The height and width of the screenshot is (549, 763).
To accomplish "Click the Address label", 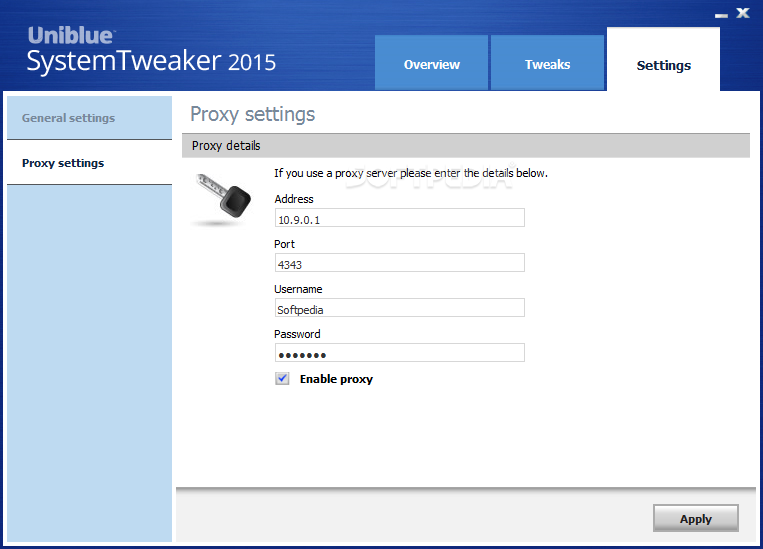I will 294,199.
